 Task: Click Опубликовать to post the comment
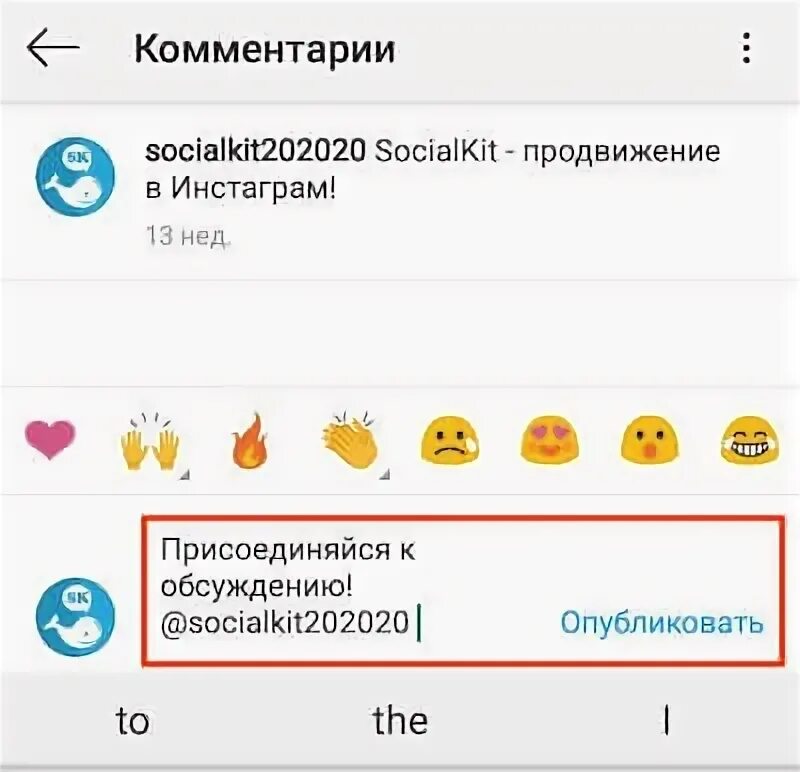662,623
